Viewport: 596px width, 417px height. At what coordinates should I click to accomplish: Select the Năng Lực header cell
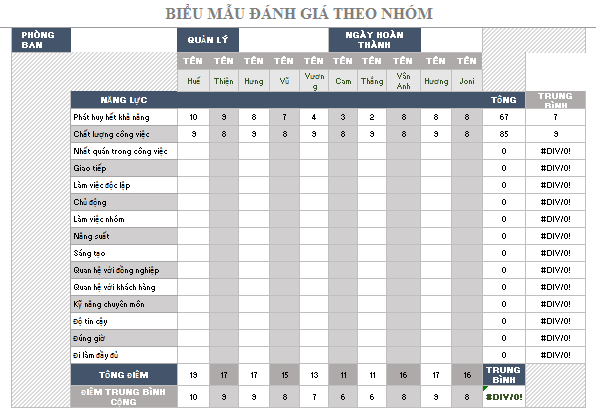(124, 100)
